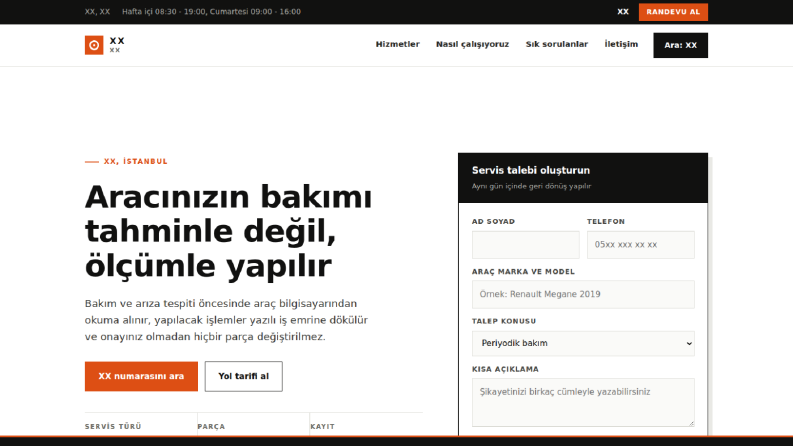Viewport: 793px width, 446px height.
Task: Click the XX, XX address text in top bar
Action: [97, 12]
